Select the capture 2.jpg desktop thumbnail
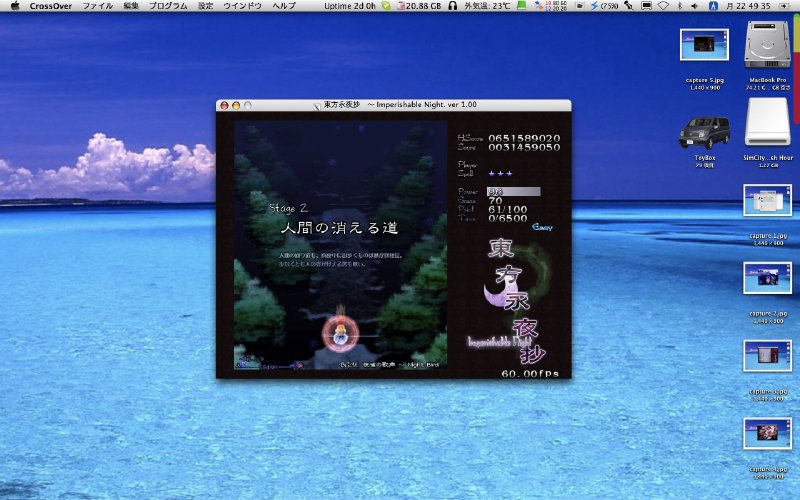The image size is (800, 500). tap(767, 278)
